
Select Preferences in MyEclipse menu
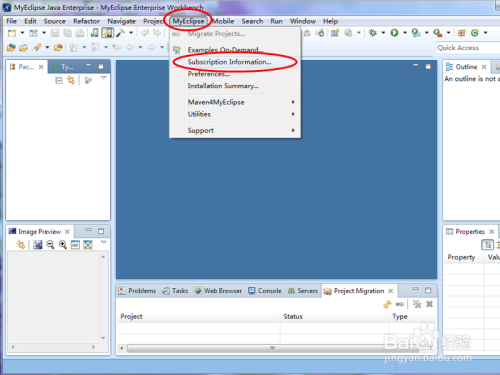click(x=235, y=74)
